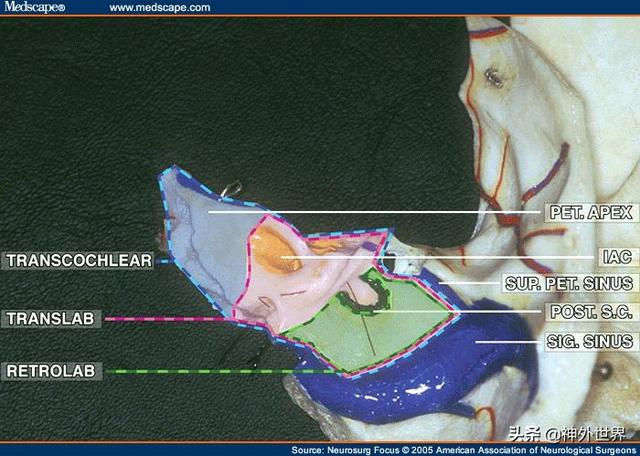Click the IAC annotation label

point(617,257)
